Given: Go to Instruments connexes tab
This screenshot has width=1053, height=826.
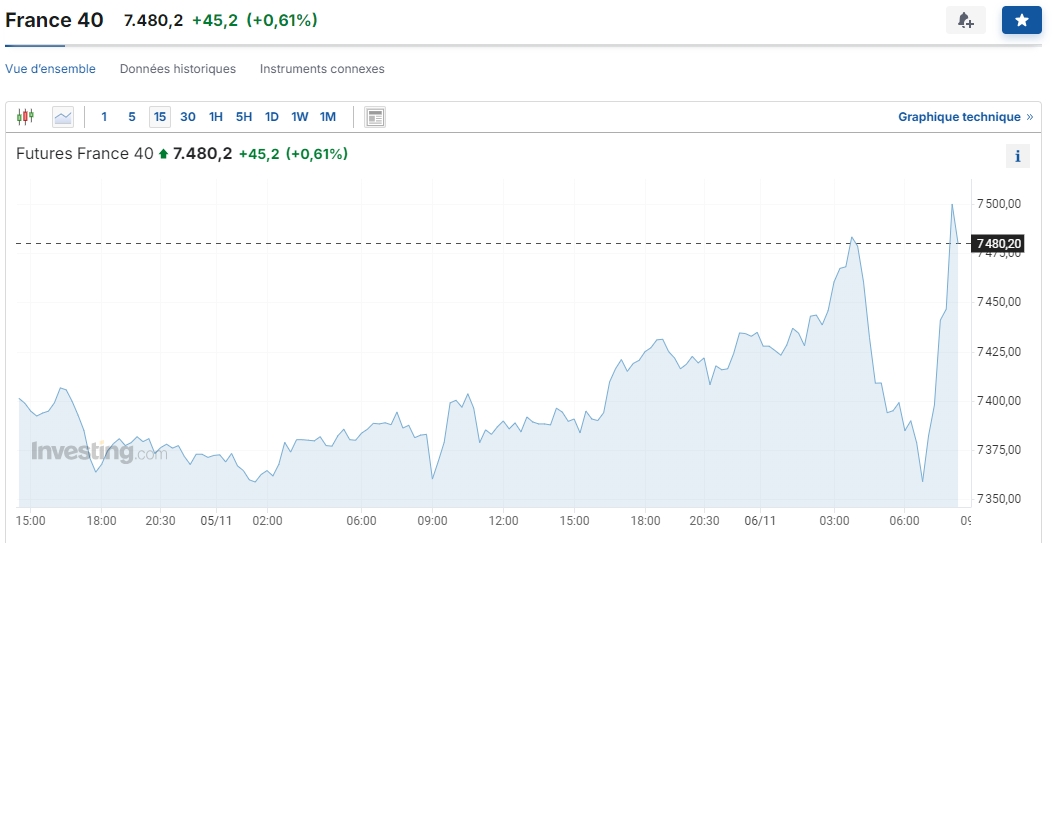Looking at the screenshot, I should [322, 69].
